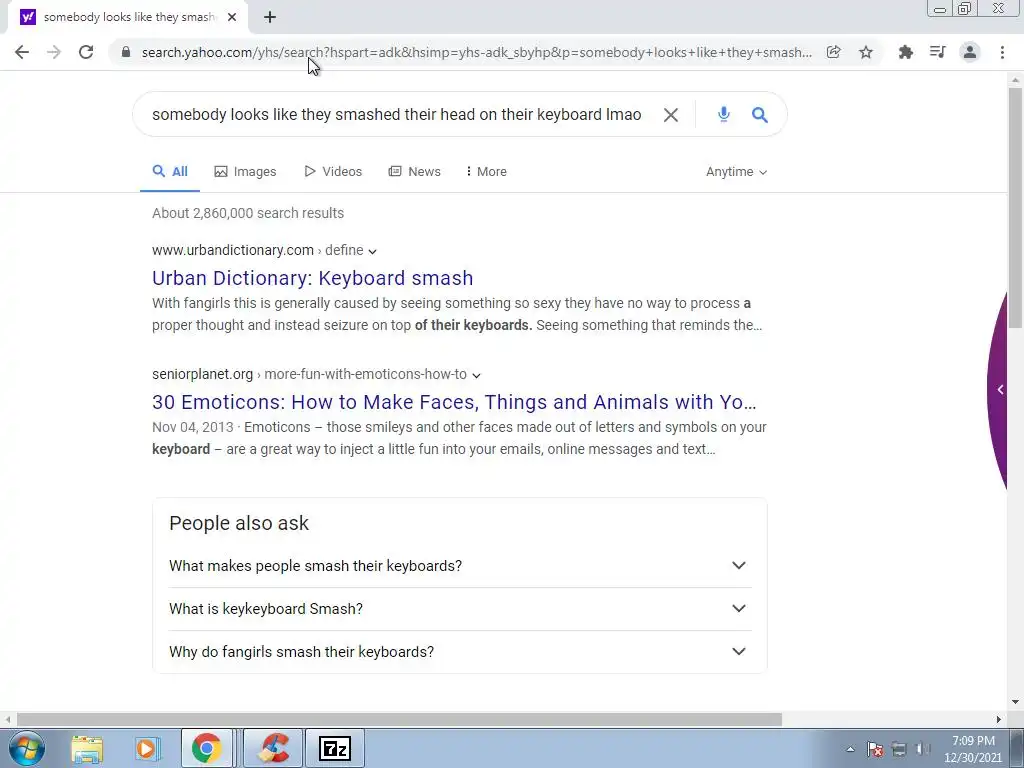Reload the page with the refresh icon
This screenshot has width=1024, height=768.
click(x=86, y=52)
